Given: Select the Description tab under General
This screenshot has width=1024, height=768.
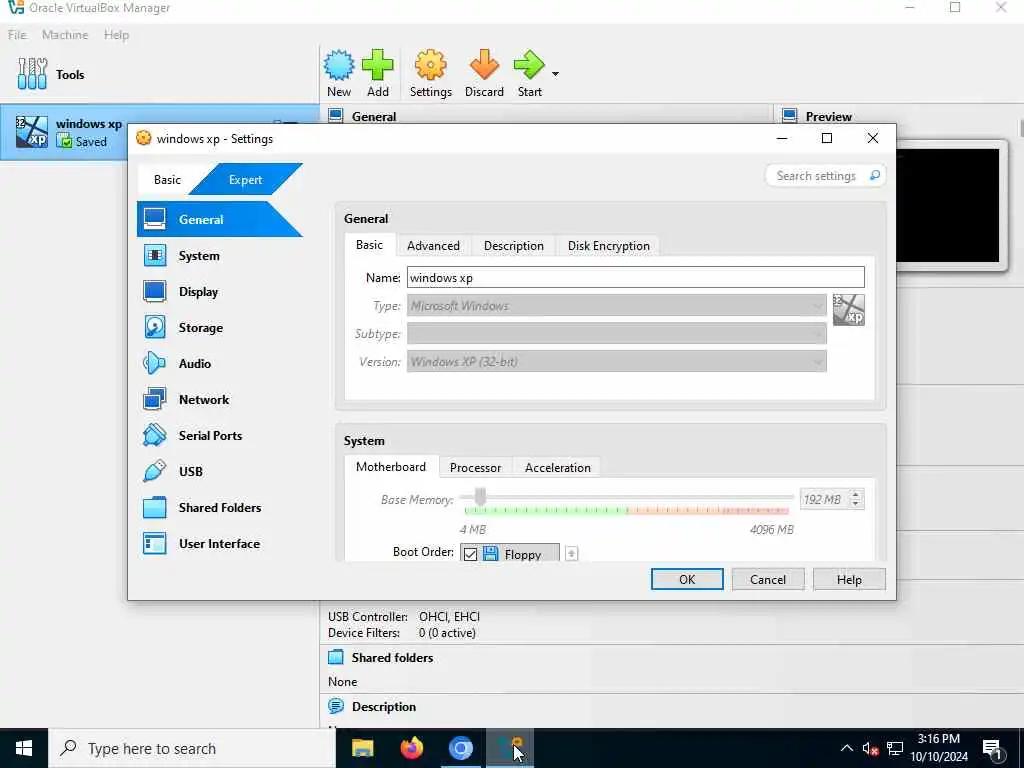Looking at the screenshot, I should click(513, 246).
